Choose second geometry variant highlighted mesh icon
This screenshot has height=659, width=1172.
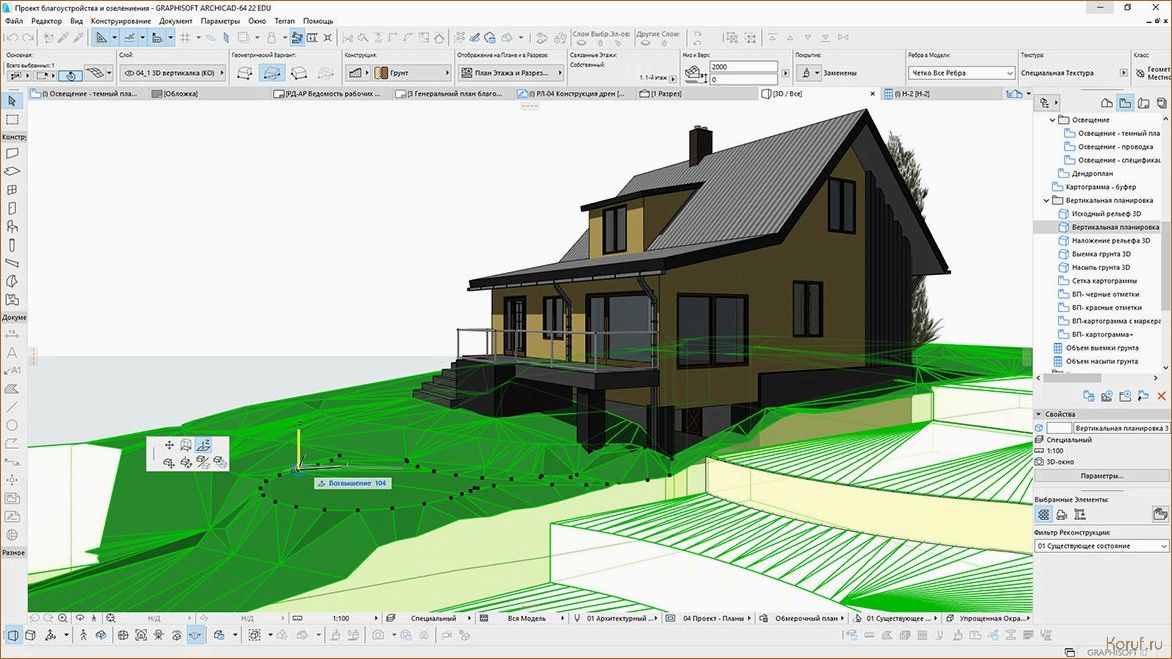(x=272, y=72)
